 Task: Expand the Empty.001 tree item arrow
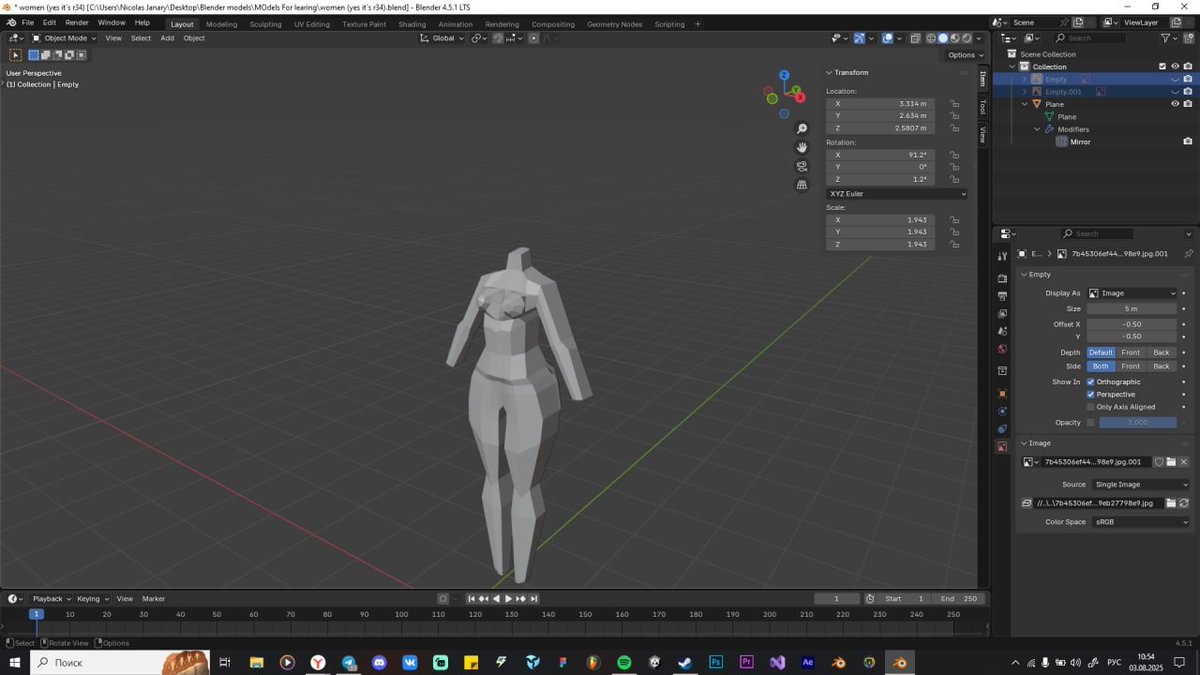1024,92
